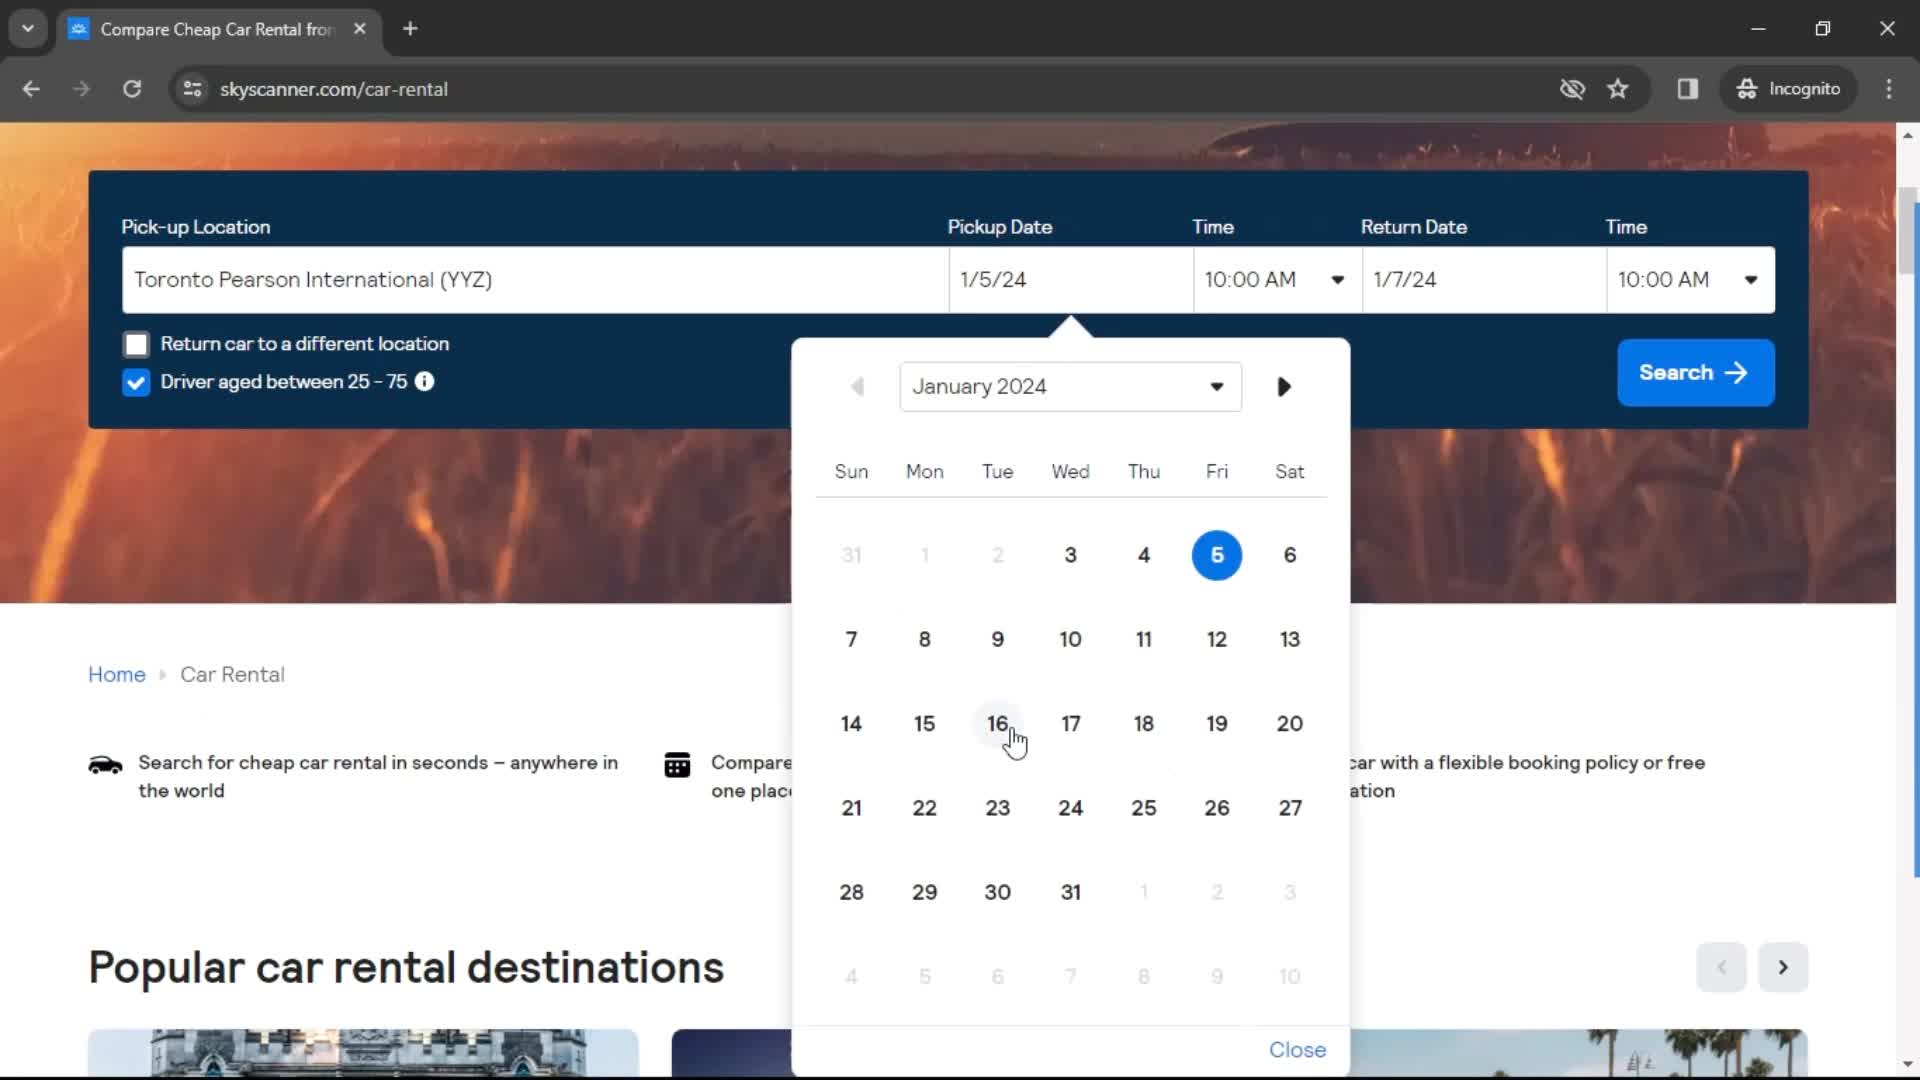Click the Pick-up Location input field
Image resolution: width=1920 pixels, height=1080 pixels.
[526, 278]
